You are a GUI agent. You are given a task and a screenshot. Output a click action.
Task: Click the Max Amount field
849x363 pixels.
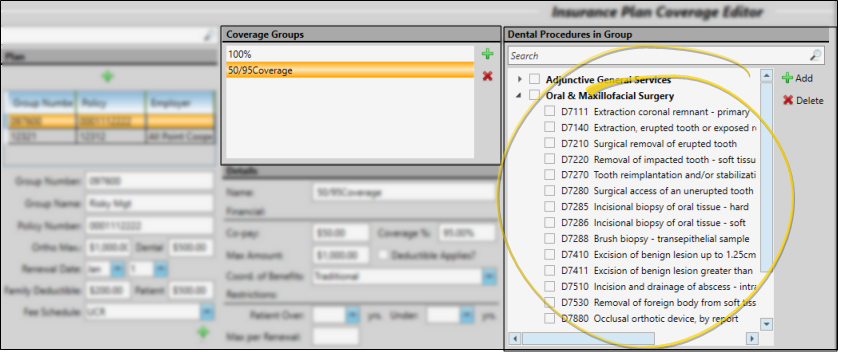(x=341, y=255)
